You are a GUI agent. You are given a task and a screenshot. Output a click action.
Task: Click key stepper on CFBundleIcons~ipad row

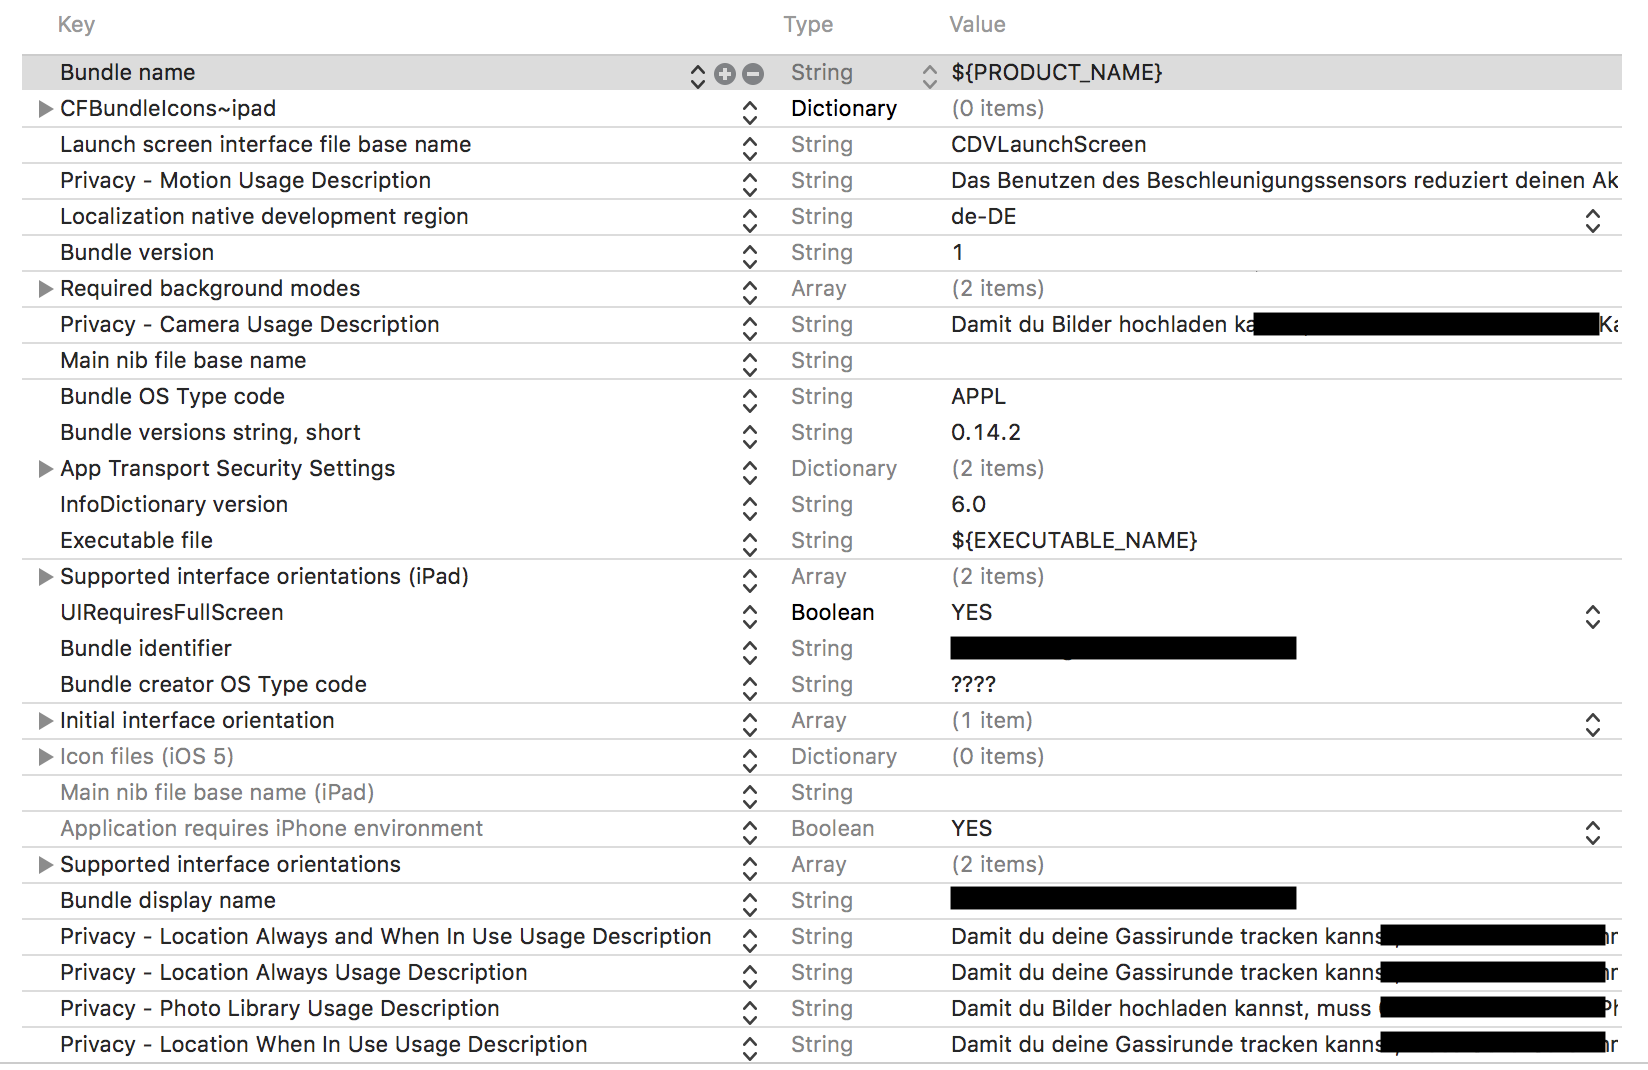(x=750, y=112)
